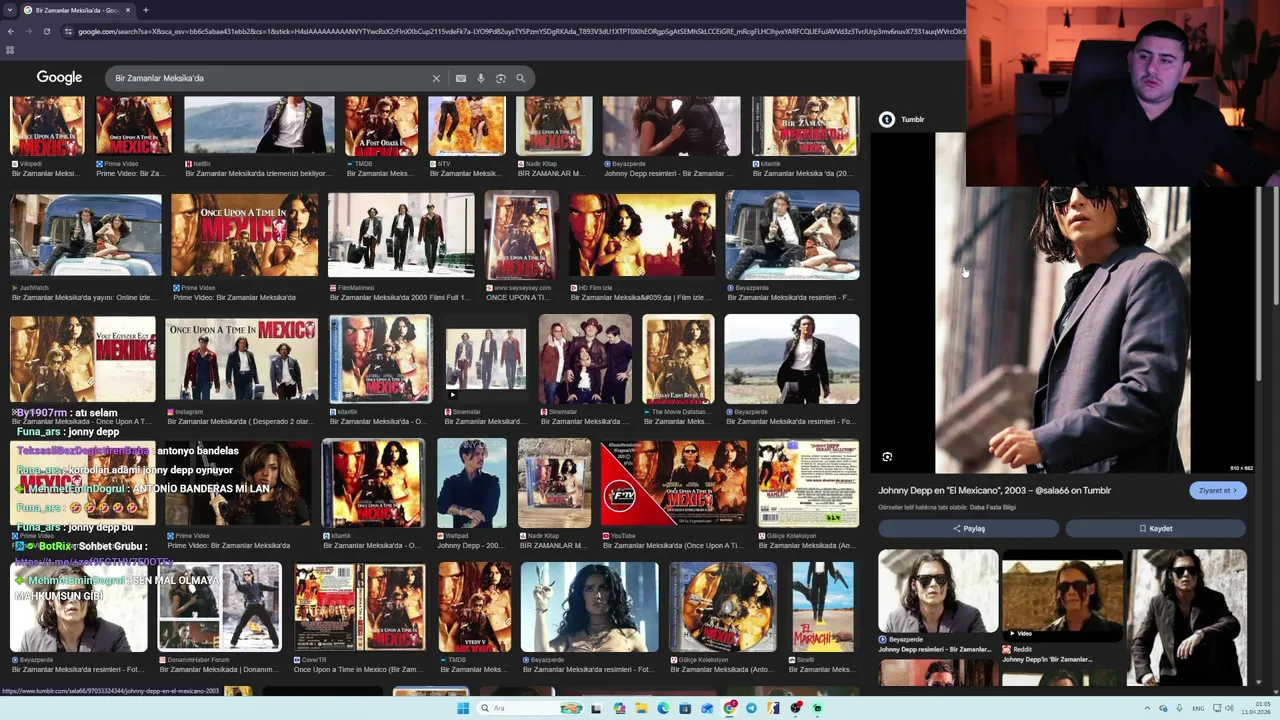Clear the Google search box text
Viewport: 1280px width, 720px height.
[x=436, y=78]
